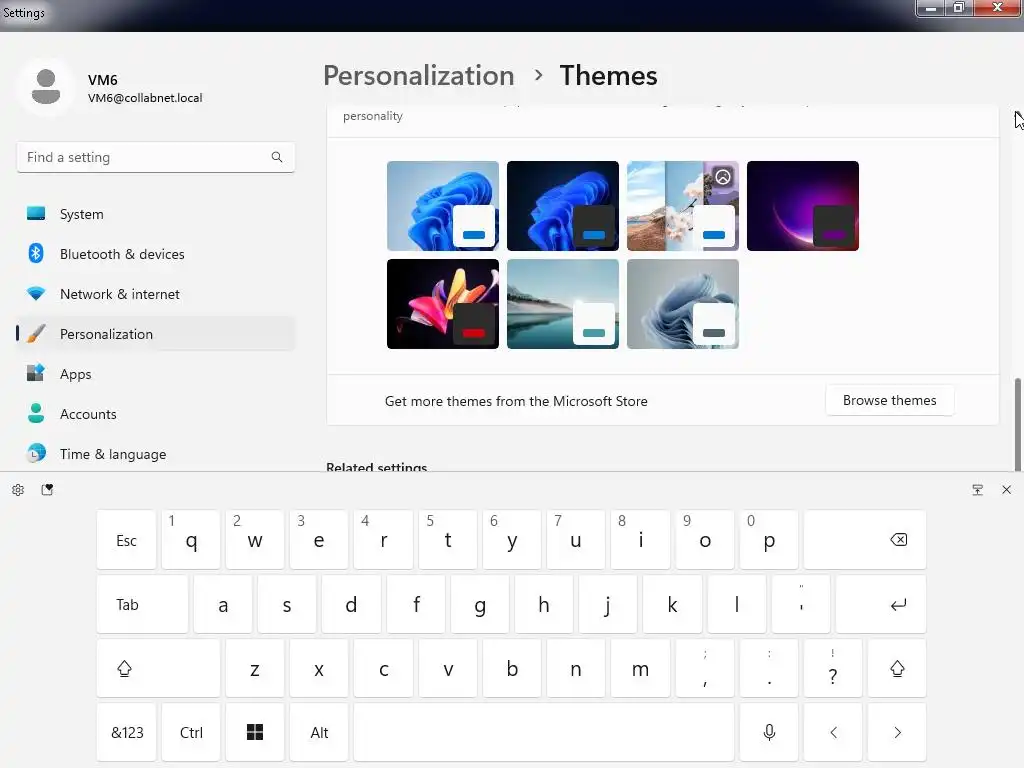Image resolution: width=1024 pixels, height=768 pixels.
Task: Tap the p key
Action: [769, 539]
